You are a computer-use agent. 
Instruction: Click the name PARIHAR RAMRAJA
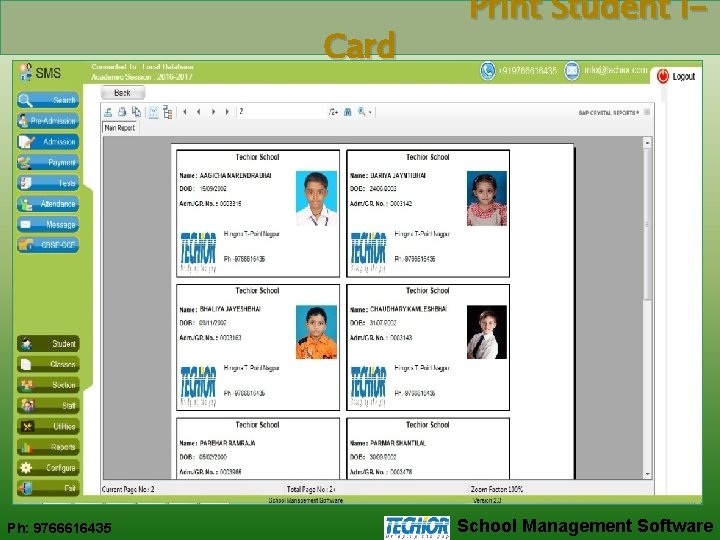[x=227, y=443]
